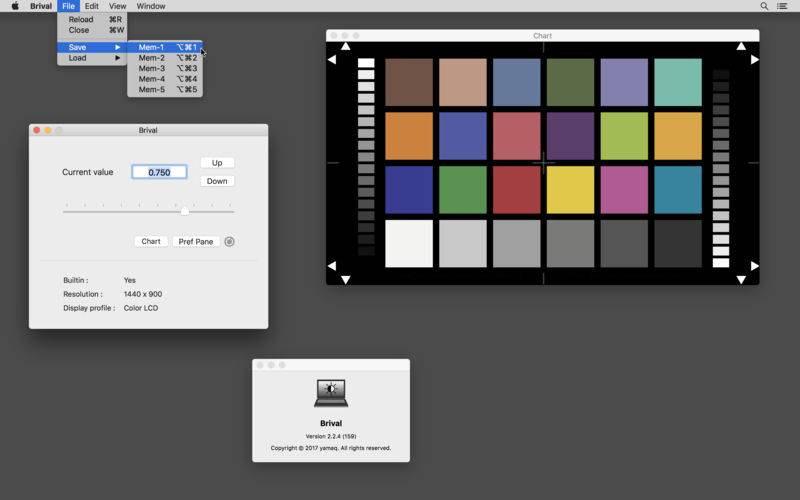The height and width of the screenshot is (500, 800).
Task: Click the copyright text in About window
Action: [x=331, y=448]
